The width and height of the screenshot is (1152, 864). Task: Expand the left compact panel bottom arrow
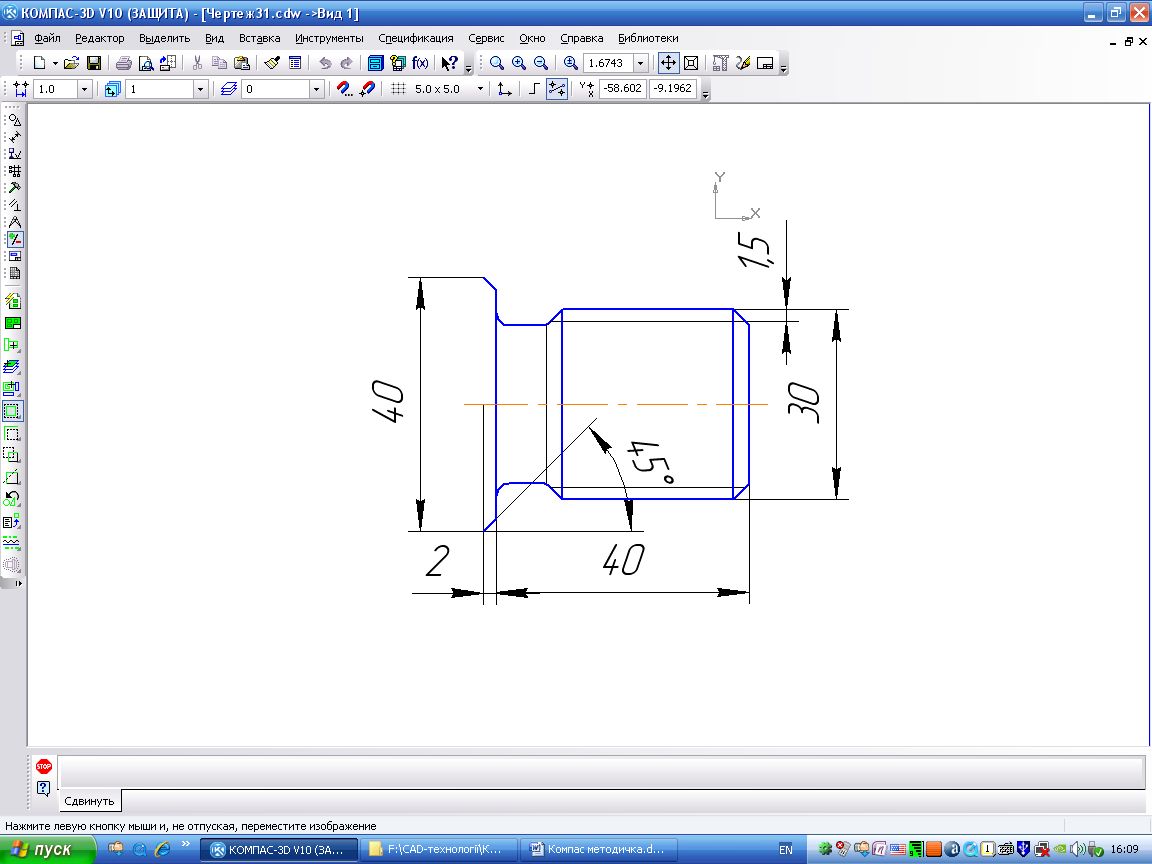pyautogui.click(x=18, y=583)
